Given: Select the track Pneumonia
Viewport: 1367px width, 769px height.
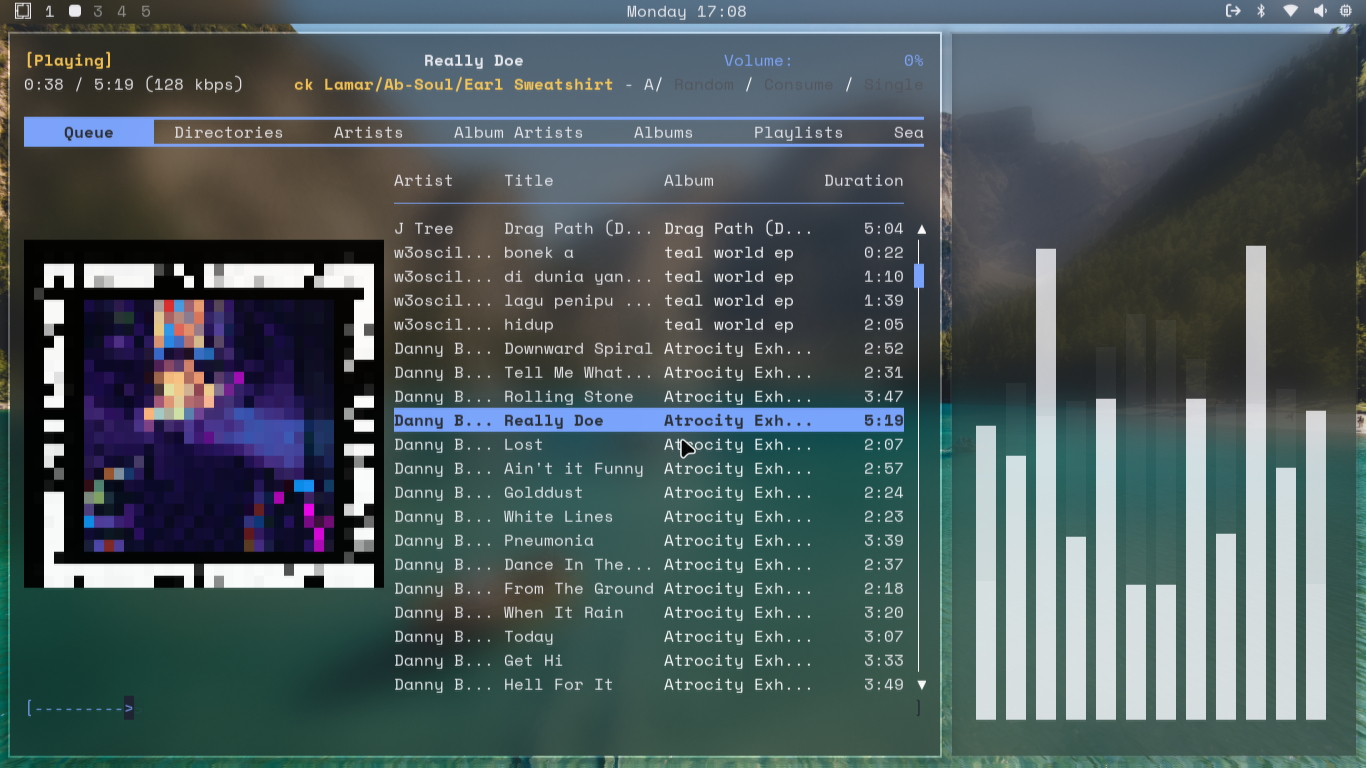Looking at the screenshot, I should pyautogui.click(x=649, y=541).
